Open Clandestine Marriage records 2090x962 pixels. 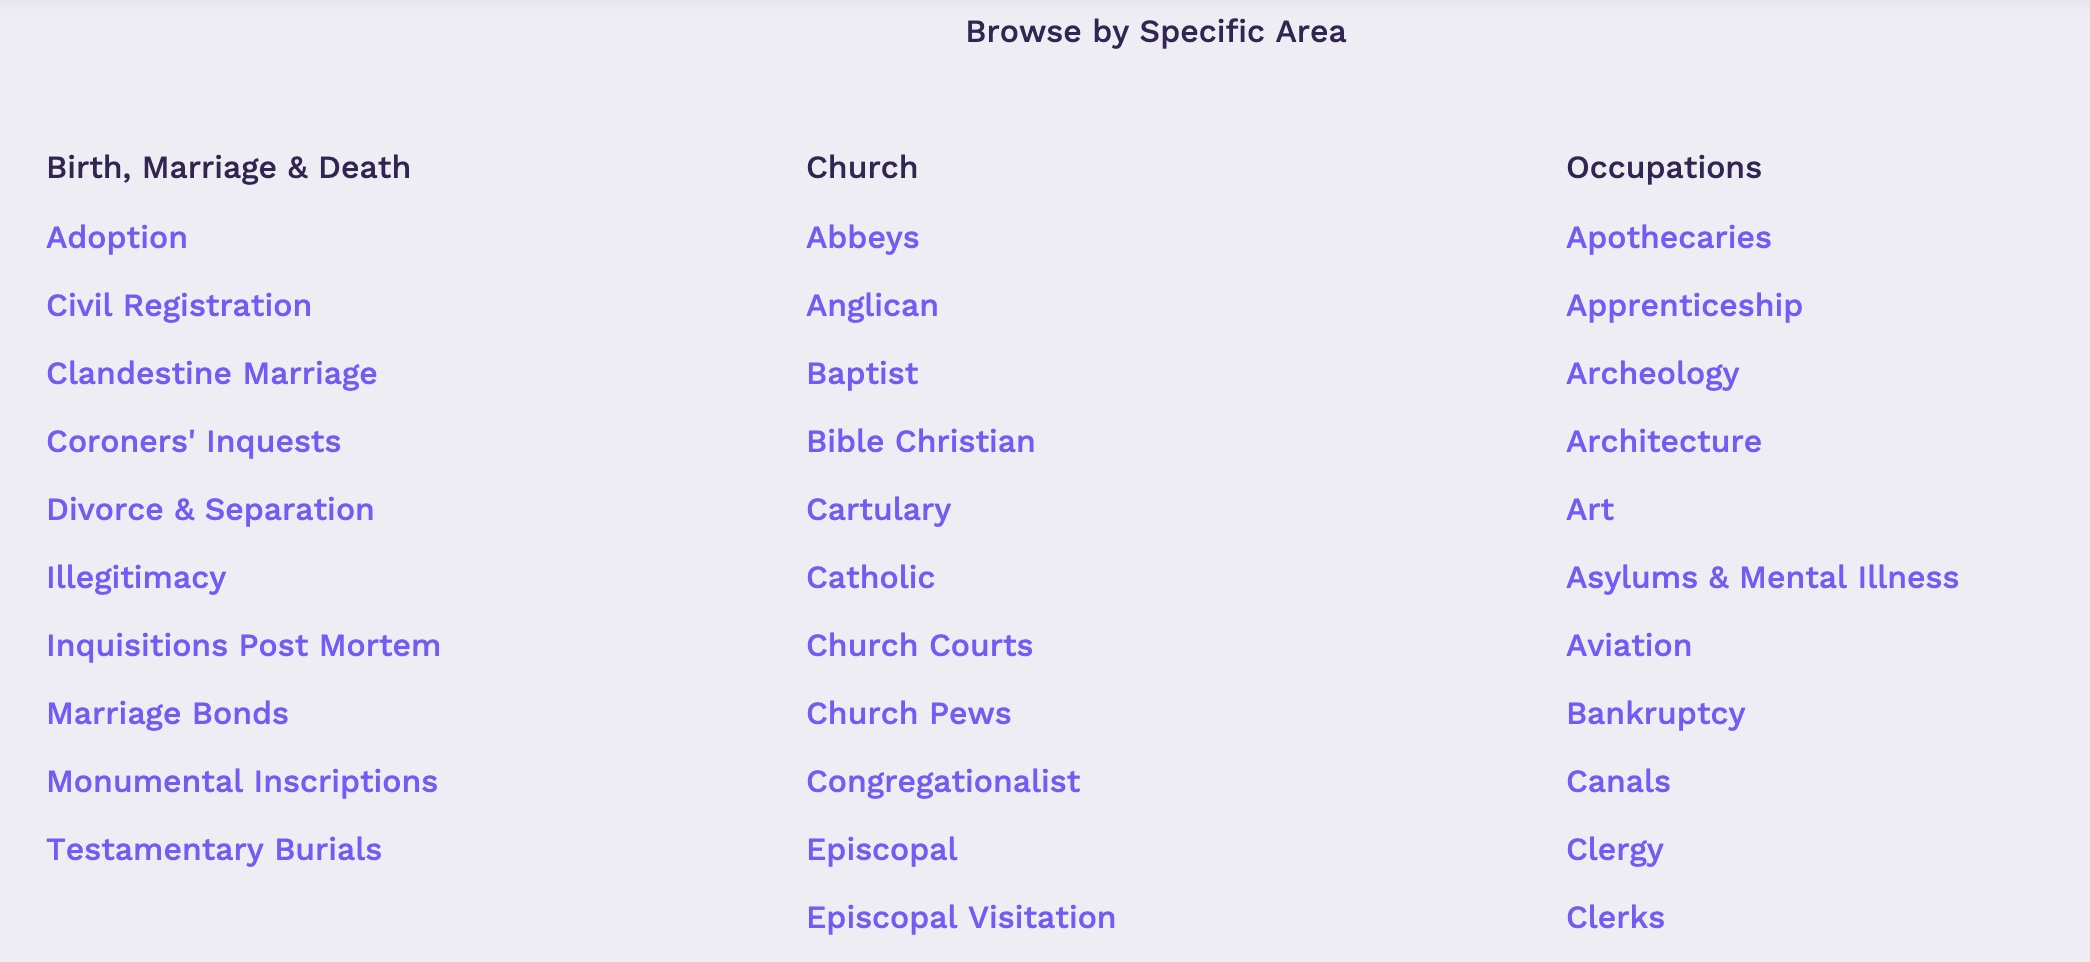pyautogui.click(x=212, y=374)
